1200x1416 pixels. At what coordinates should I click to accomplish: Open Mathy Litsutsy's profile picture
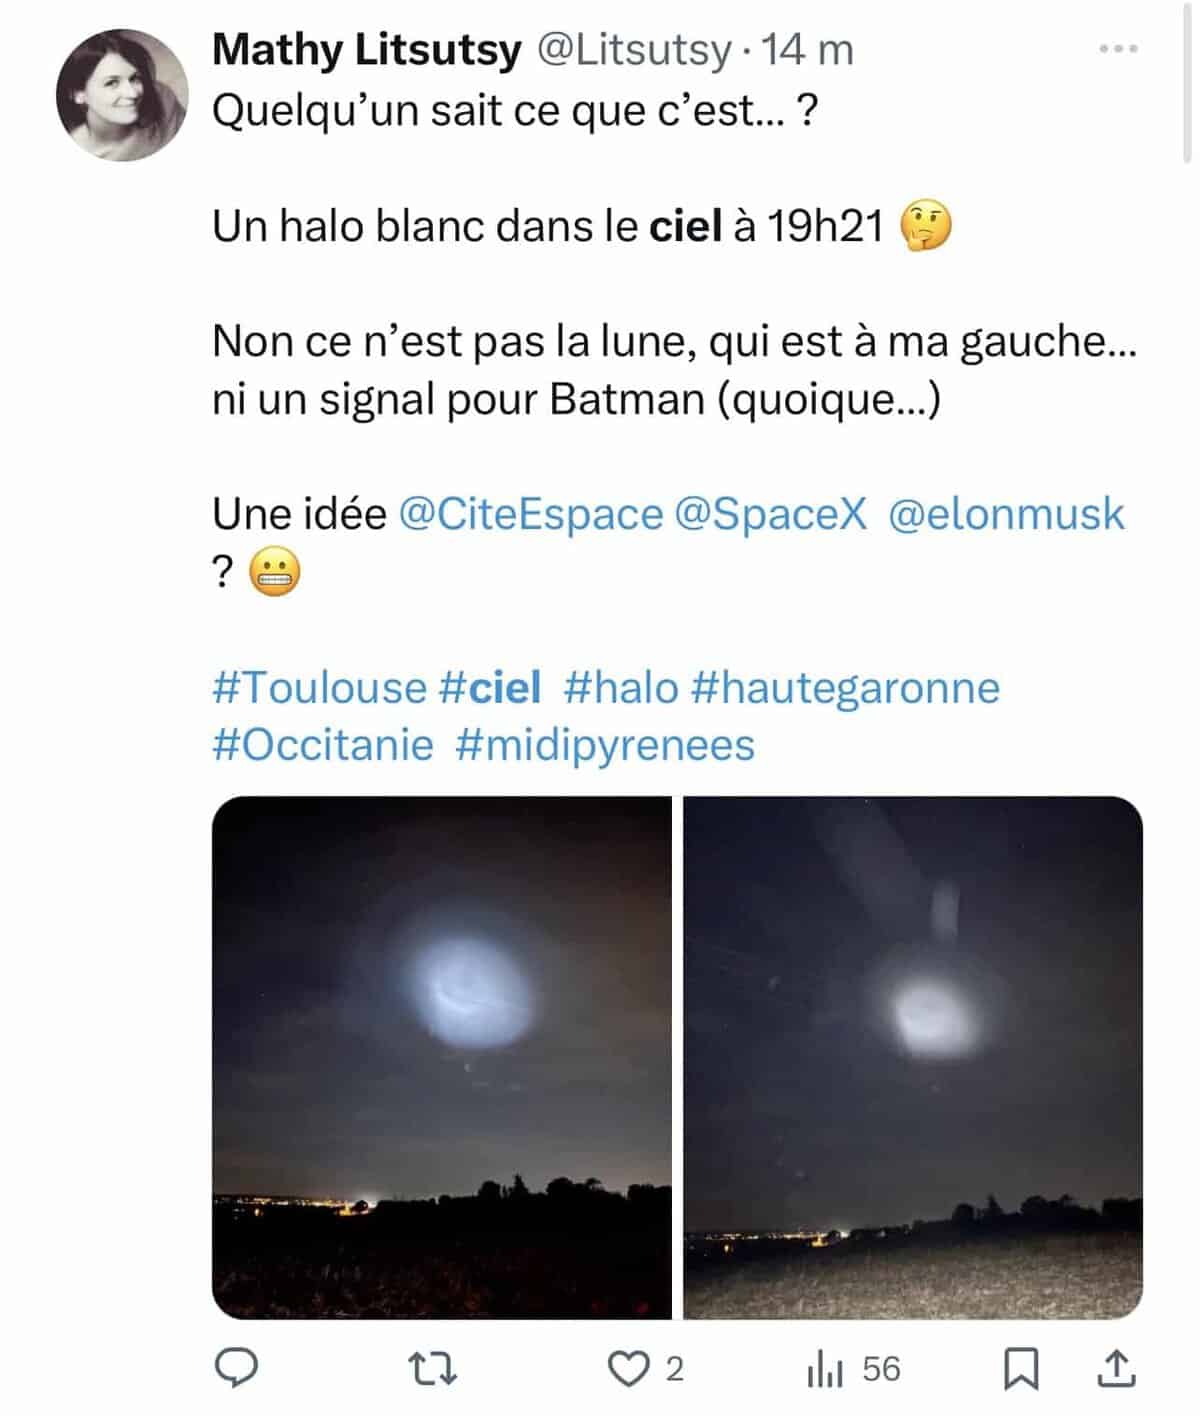pos(122,95)
